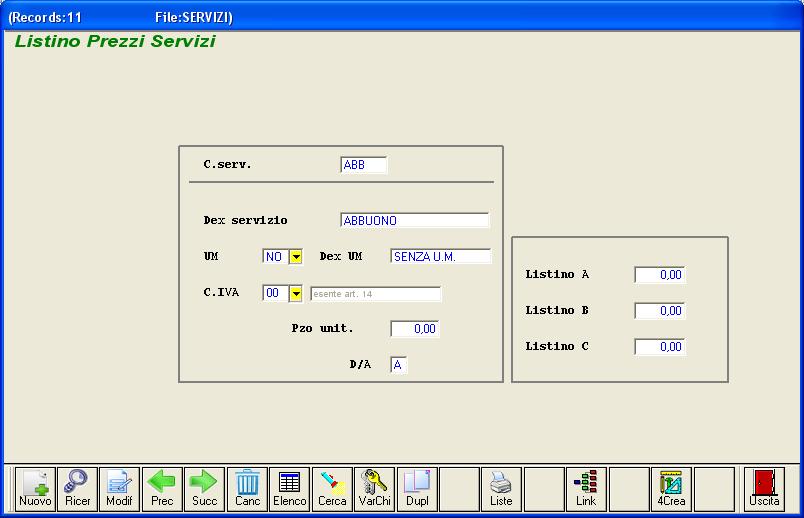Click the Listino C label
This screenshot has height=518, width=804.
pyautogui.click(x=557, y=346)
